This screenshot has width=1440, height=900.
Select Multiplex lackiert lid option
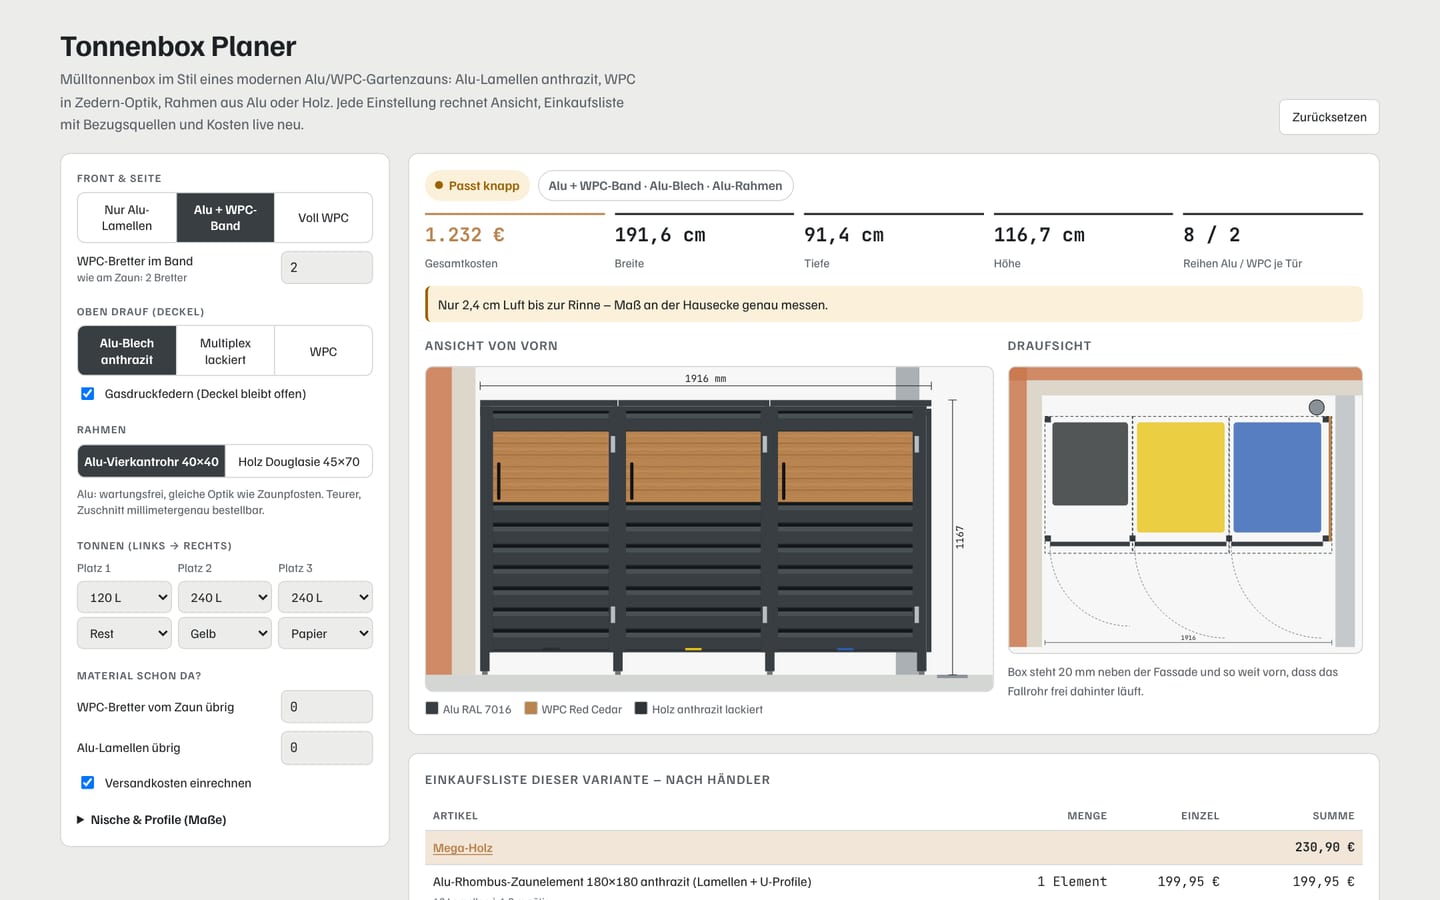[225, 351]
